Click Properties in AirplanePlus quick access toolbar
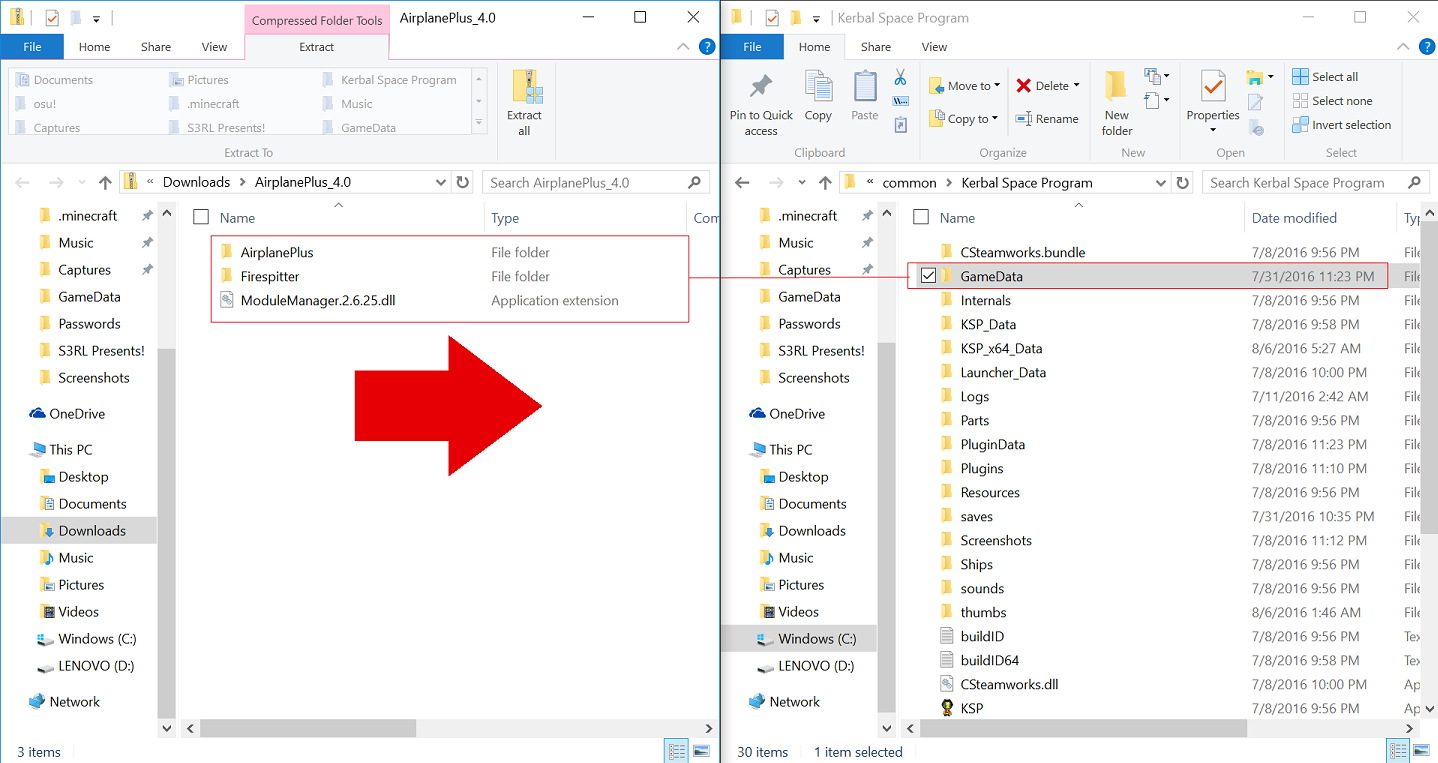The width and height of the screenshot is (1438, 763). tap(52, 18)
